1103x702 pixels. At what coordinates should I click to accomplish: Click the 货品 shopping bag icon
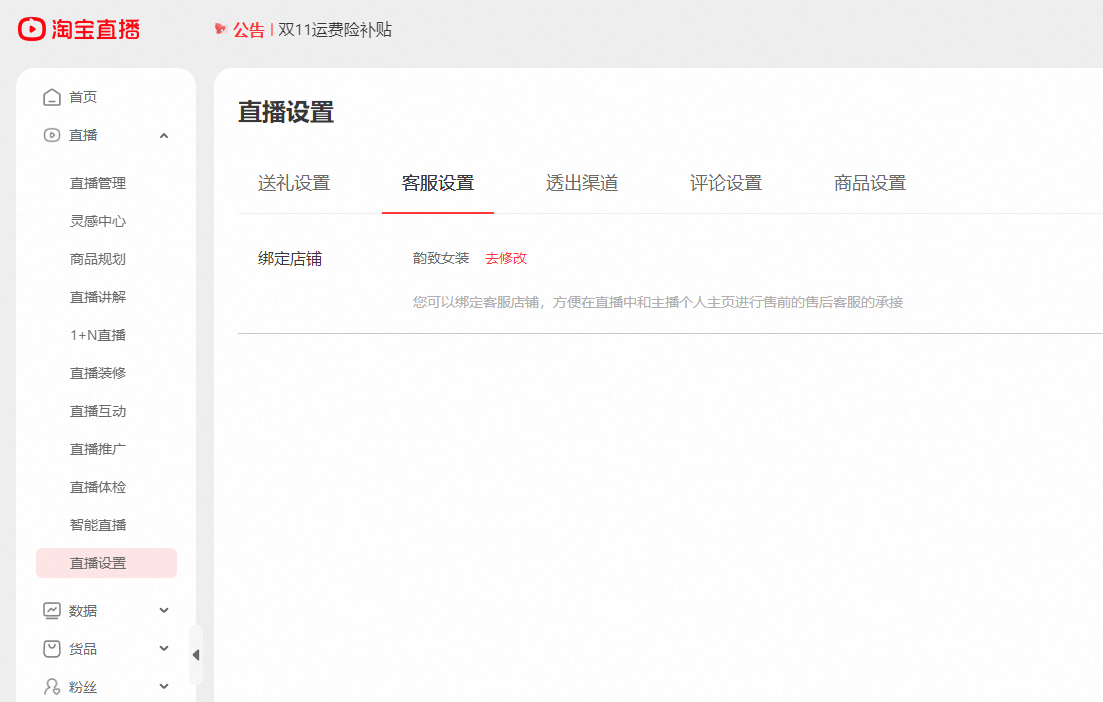52,649
